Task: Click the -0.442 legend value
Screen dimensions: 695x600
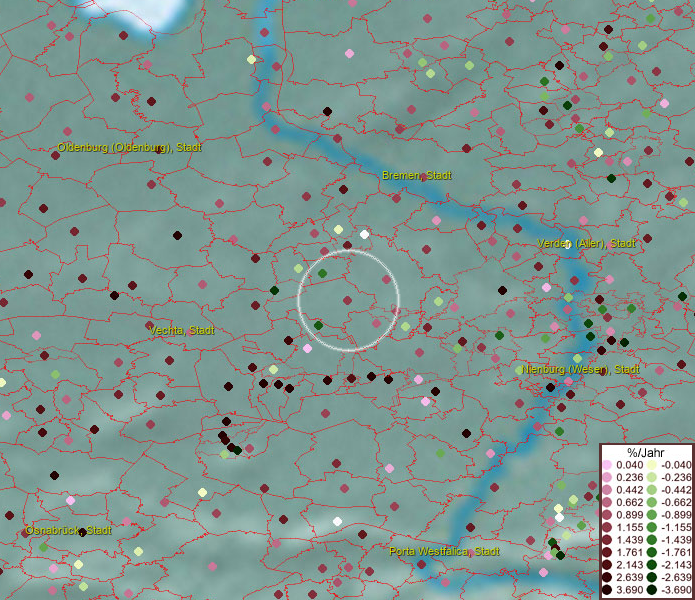Action: [676, 490]
